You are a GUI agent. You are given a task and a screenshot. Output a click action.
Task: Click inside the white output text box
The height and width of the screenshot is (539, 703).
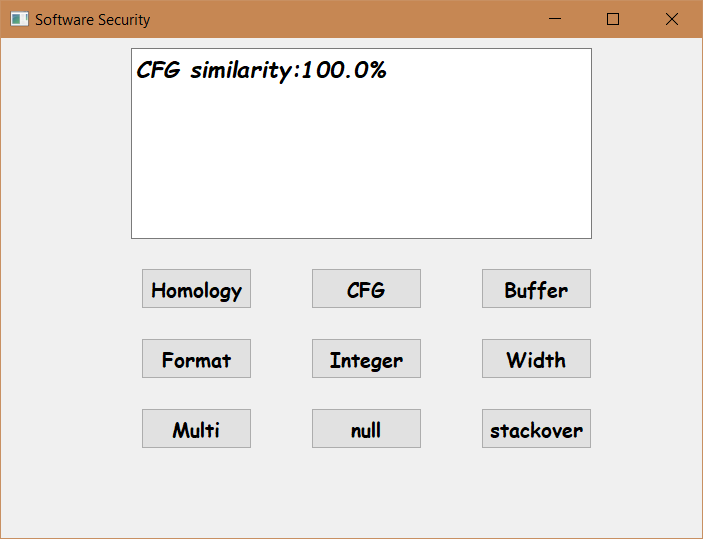[x=361, y=143]
